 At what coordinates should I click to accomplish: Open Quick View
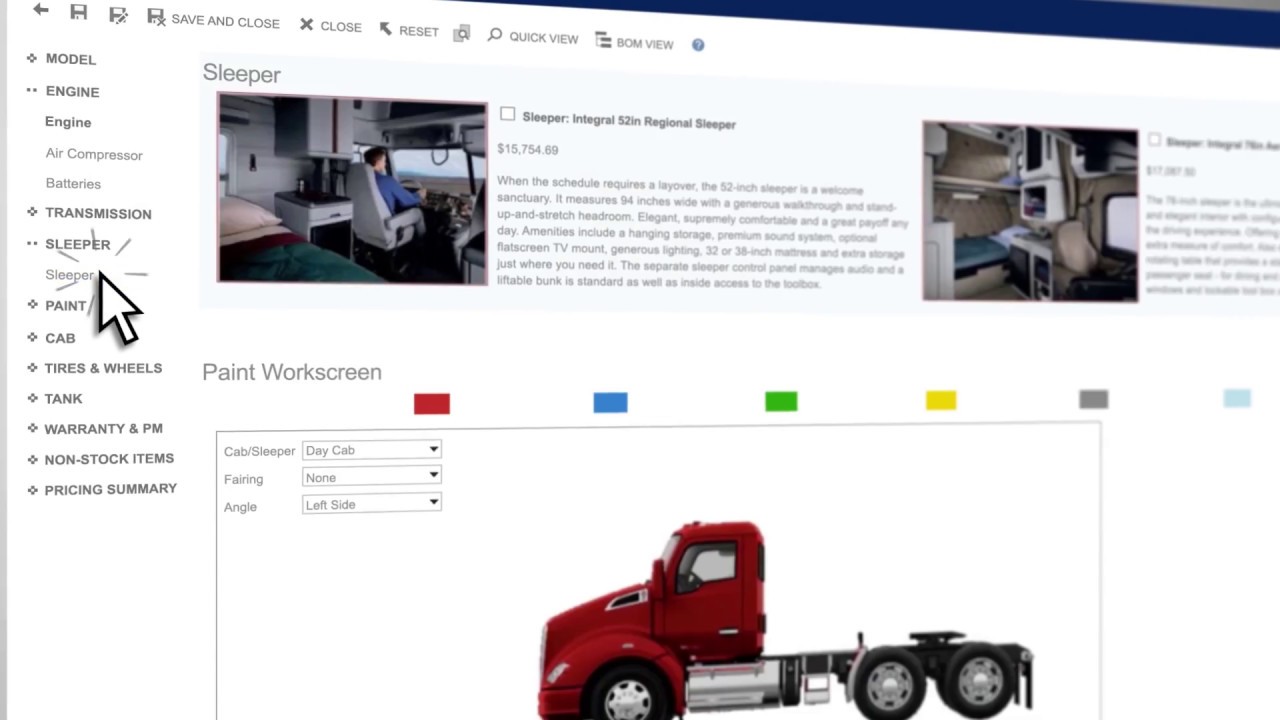tap(533, 37)
